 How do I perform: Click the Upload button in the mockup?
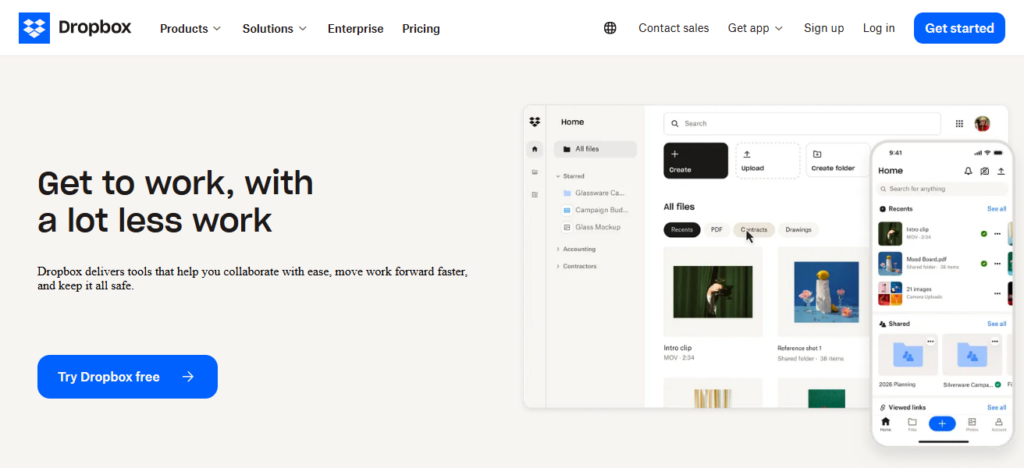click(767, 161)
